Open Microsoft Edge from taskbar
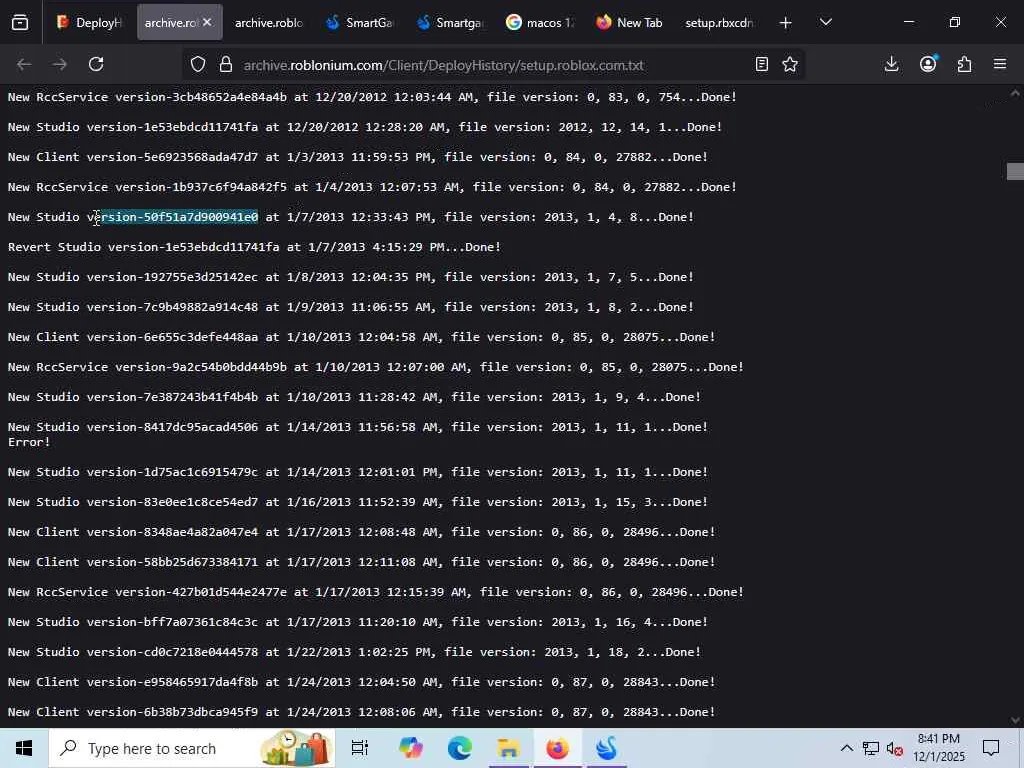The width and height of the screenshot is (1024, 768). (x=460, y=748)
